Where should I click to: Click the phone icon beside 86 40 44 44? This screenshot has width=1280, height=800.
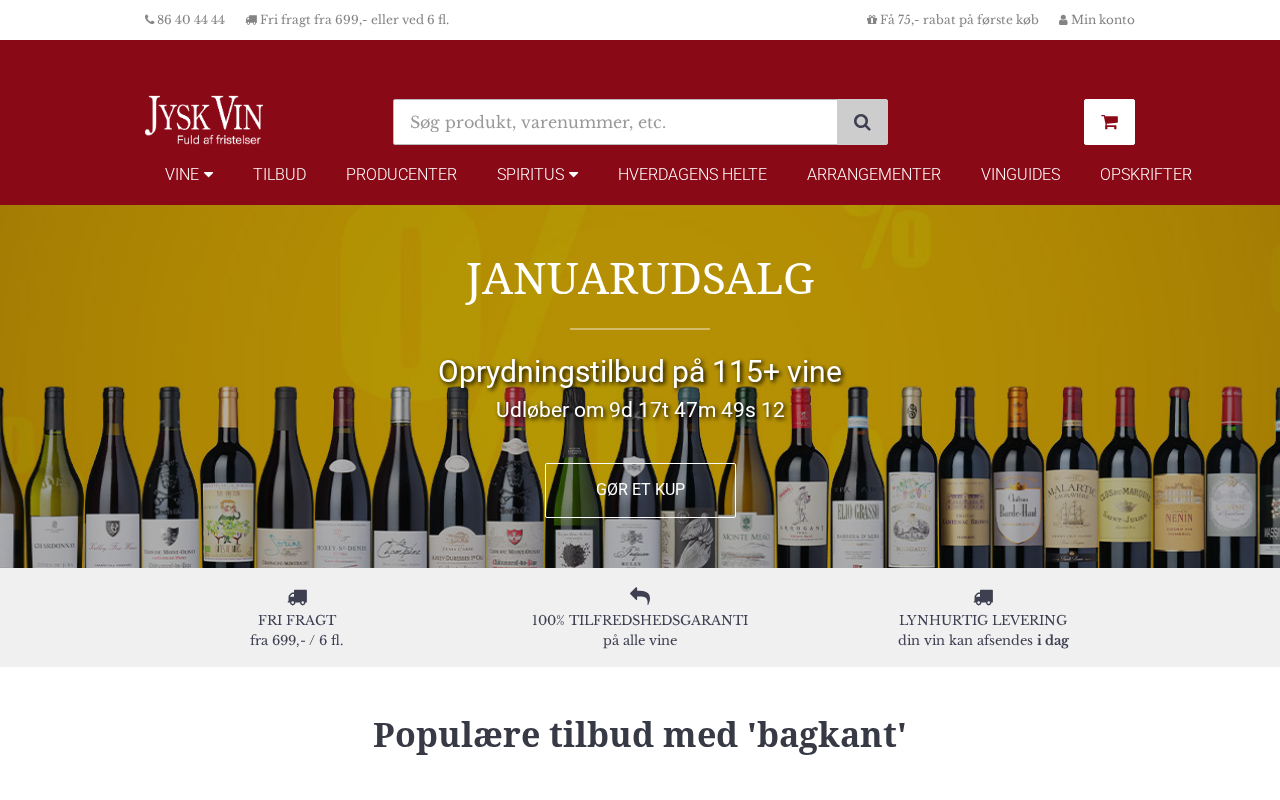pos(150,20)
